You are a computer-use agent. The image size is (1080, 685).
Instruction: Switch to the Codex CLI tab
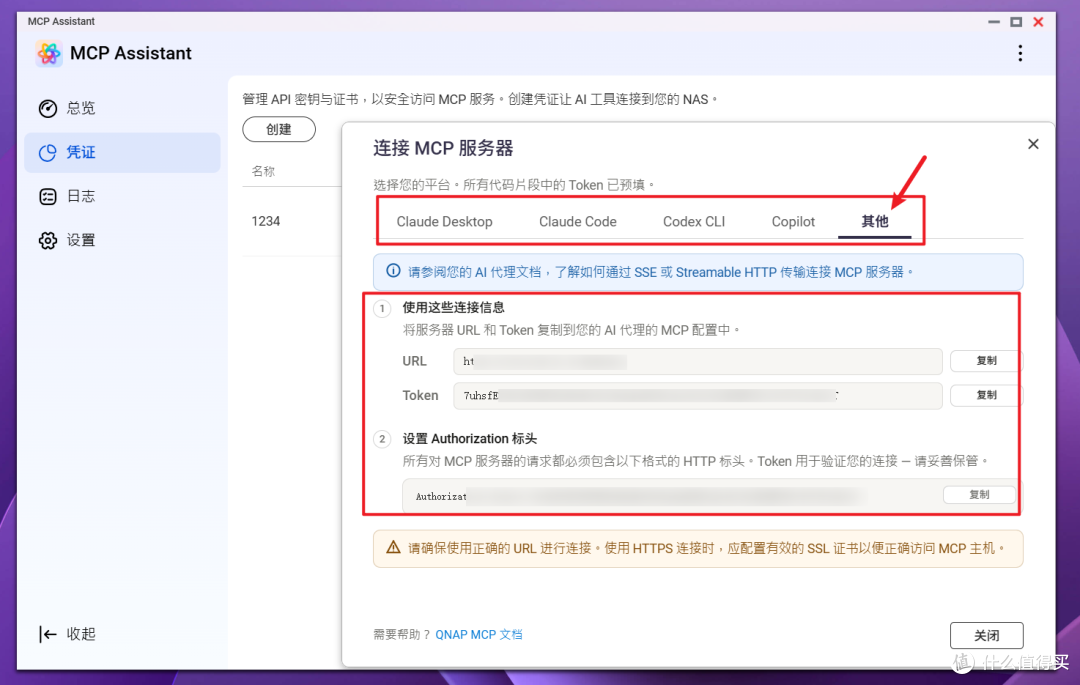[x=694, y=222]
